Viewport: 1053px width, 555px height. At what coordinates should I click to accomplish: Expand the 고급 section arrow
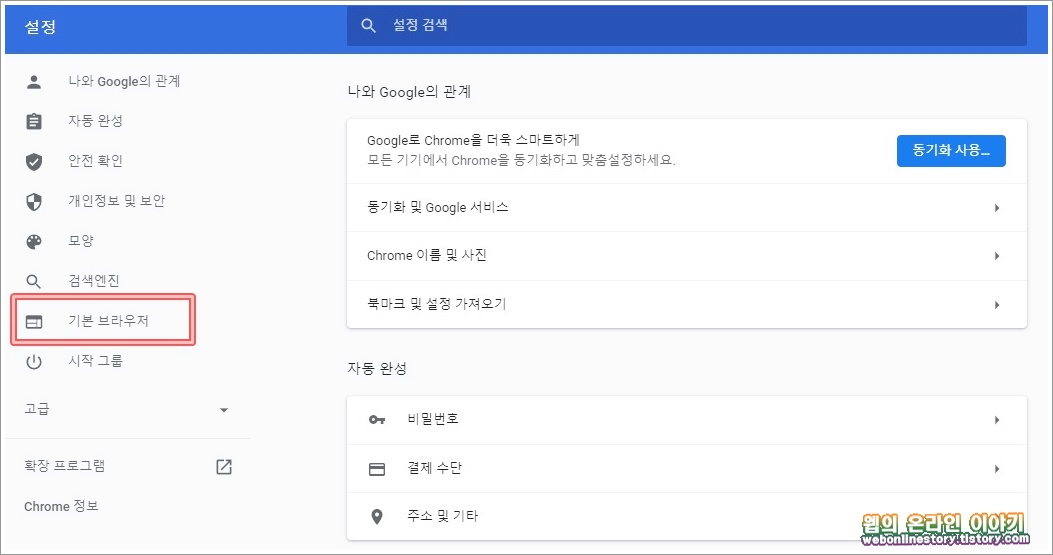[x=224, y=410]
